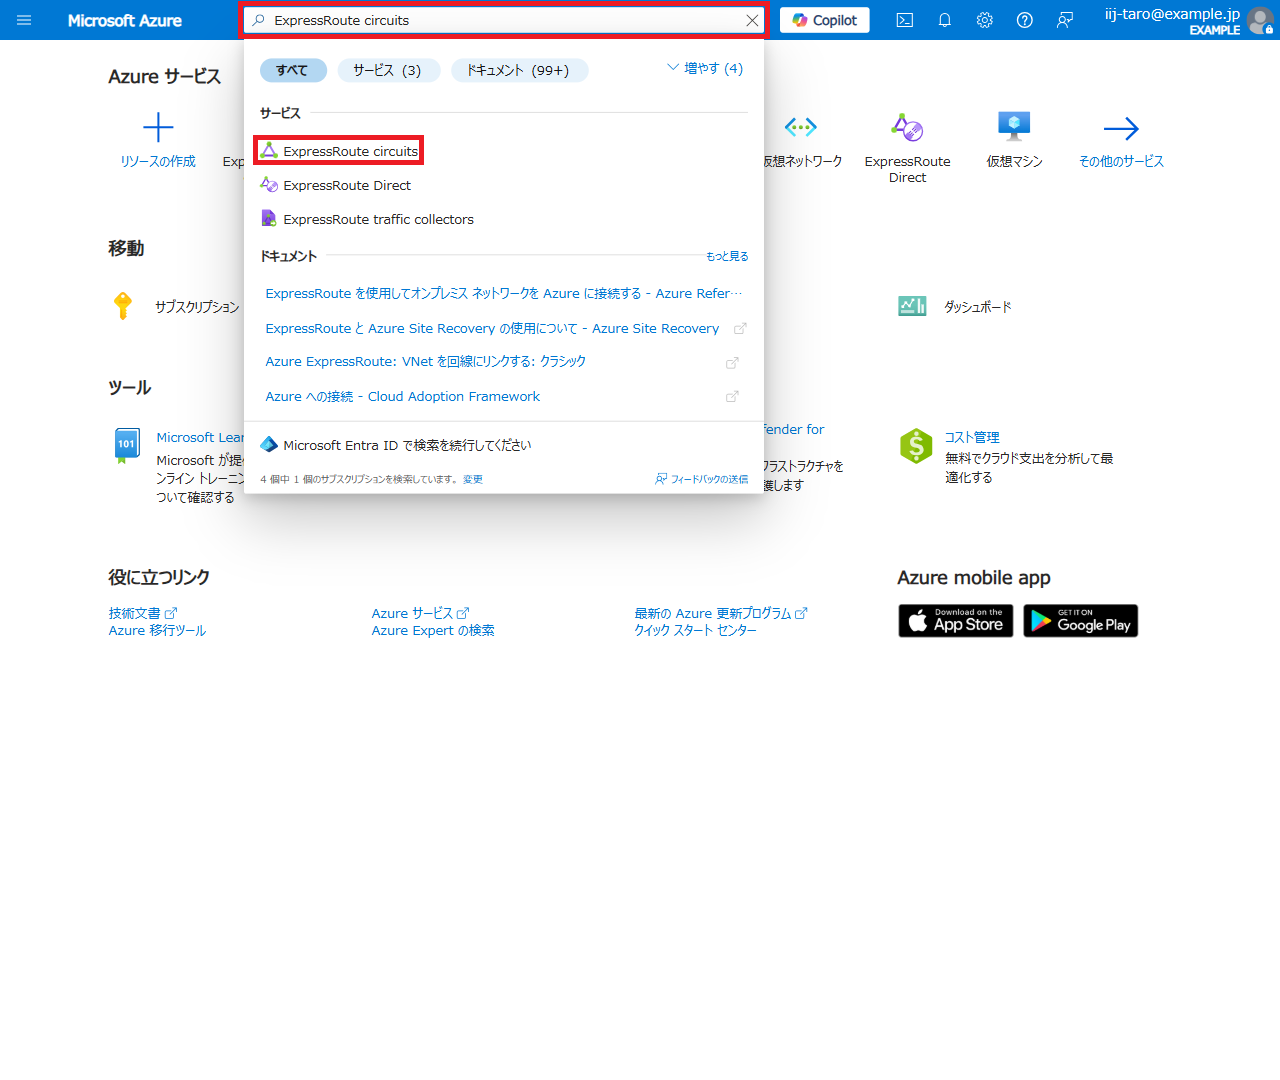Click その他のサービス arrow icon
This screenshot has width=1280, height=1080.
pyautogui.click(x=1121, y=127)
